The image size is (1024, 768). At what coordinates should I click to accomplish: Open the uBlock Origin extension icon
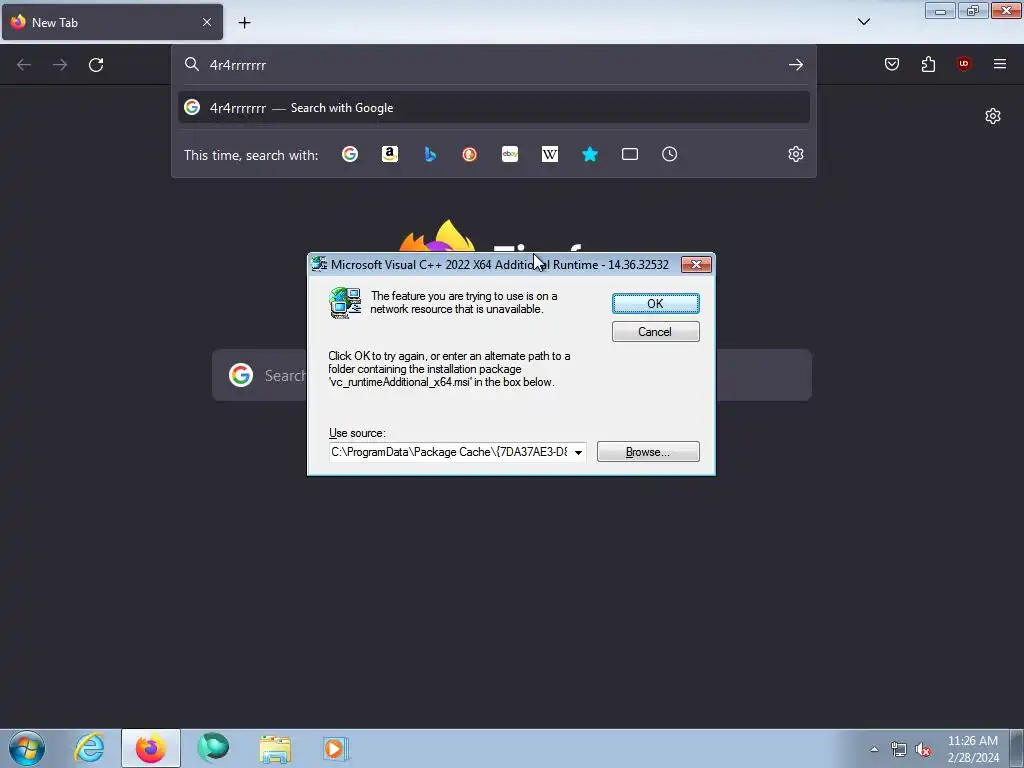pos(964,64)
